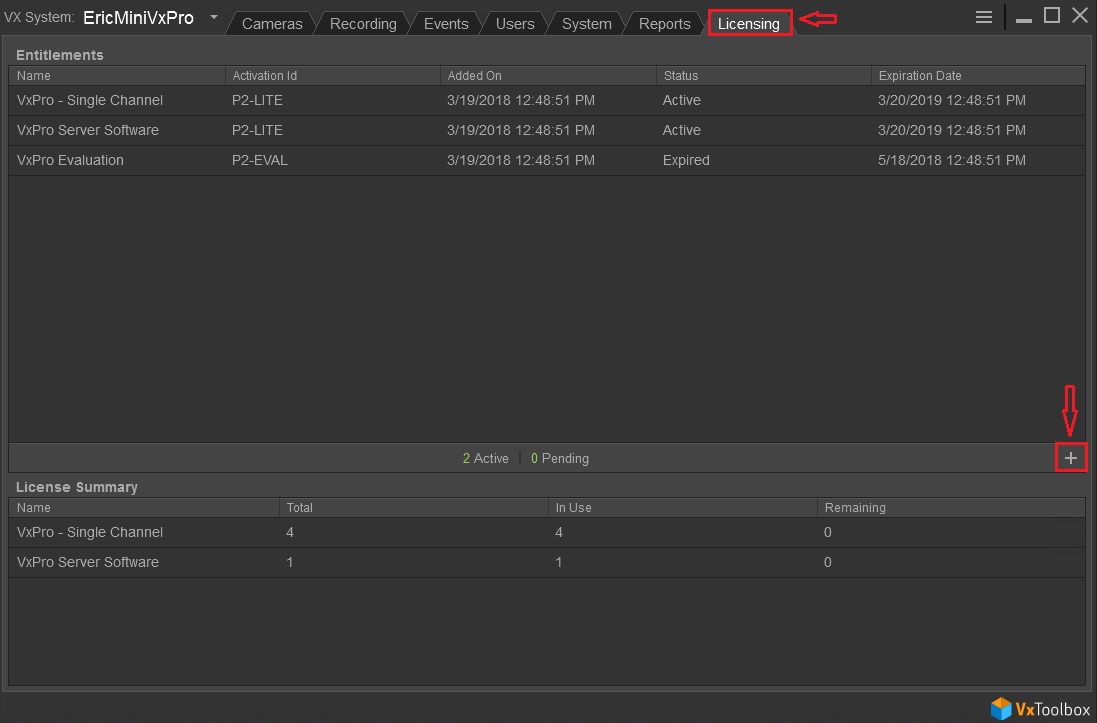The image size is (1097, 723).
Task: Click the Expired status cell
Action: click(x=686, y=160)
